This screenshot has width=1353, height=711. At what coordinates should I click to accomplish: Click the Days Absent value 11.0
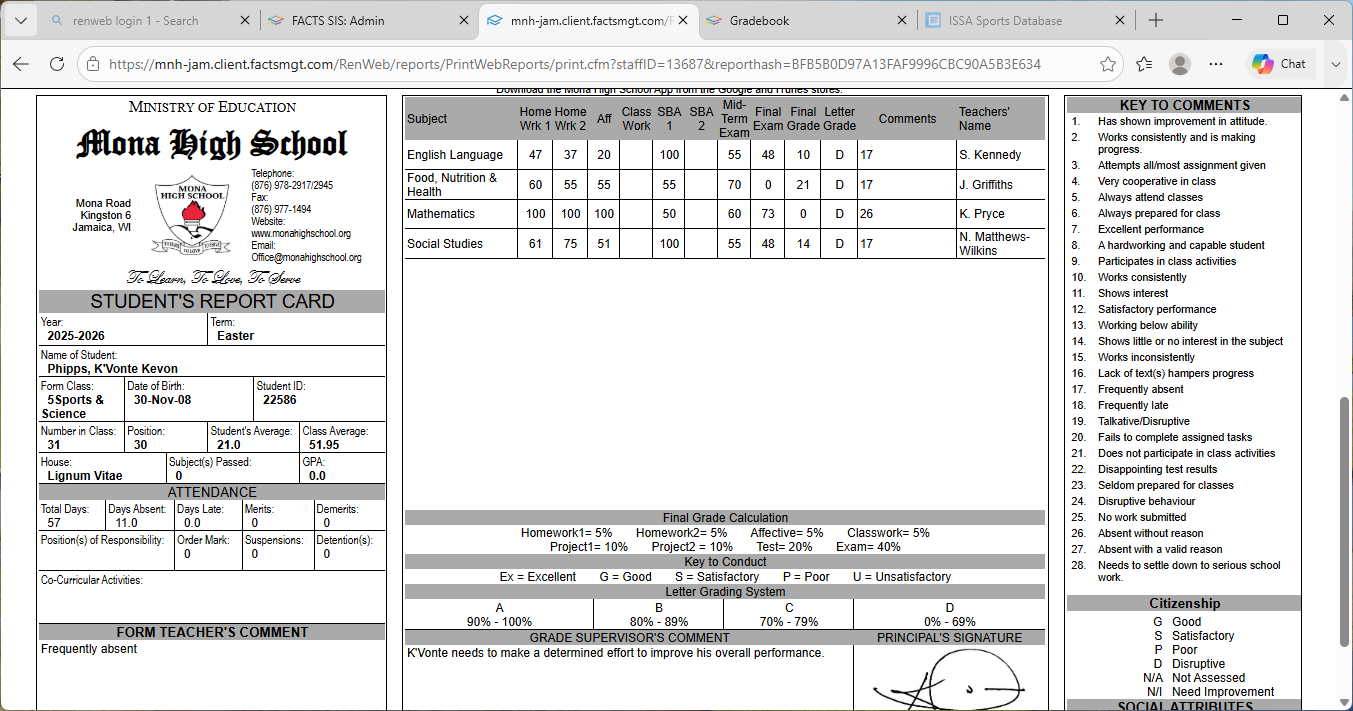coord(127,523)
